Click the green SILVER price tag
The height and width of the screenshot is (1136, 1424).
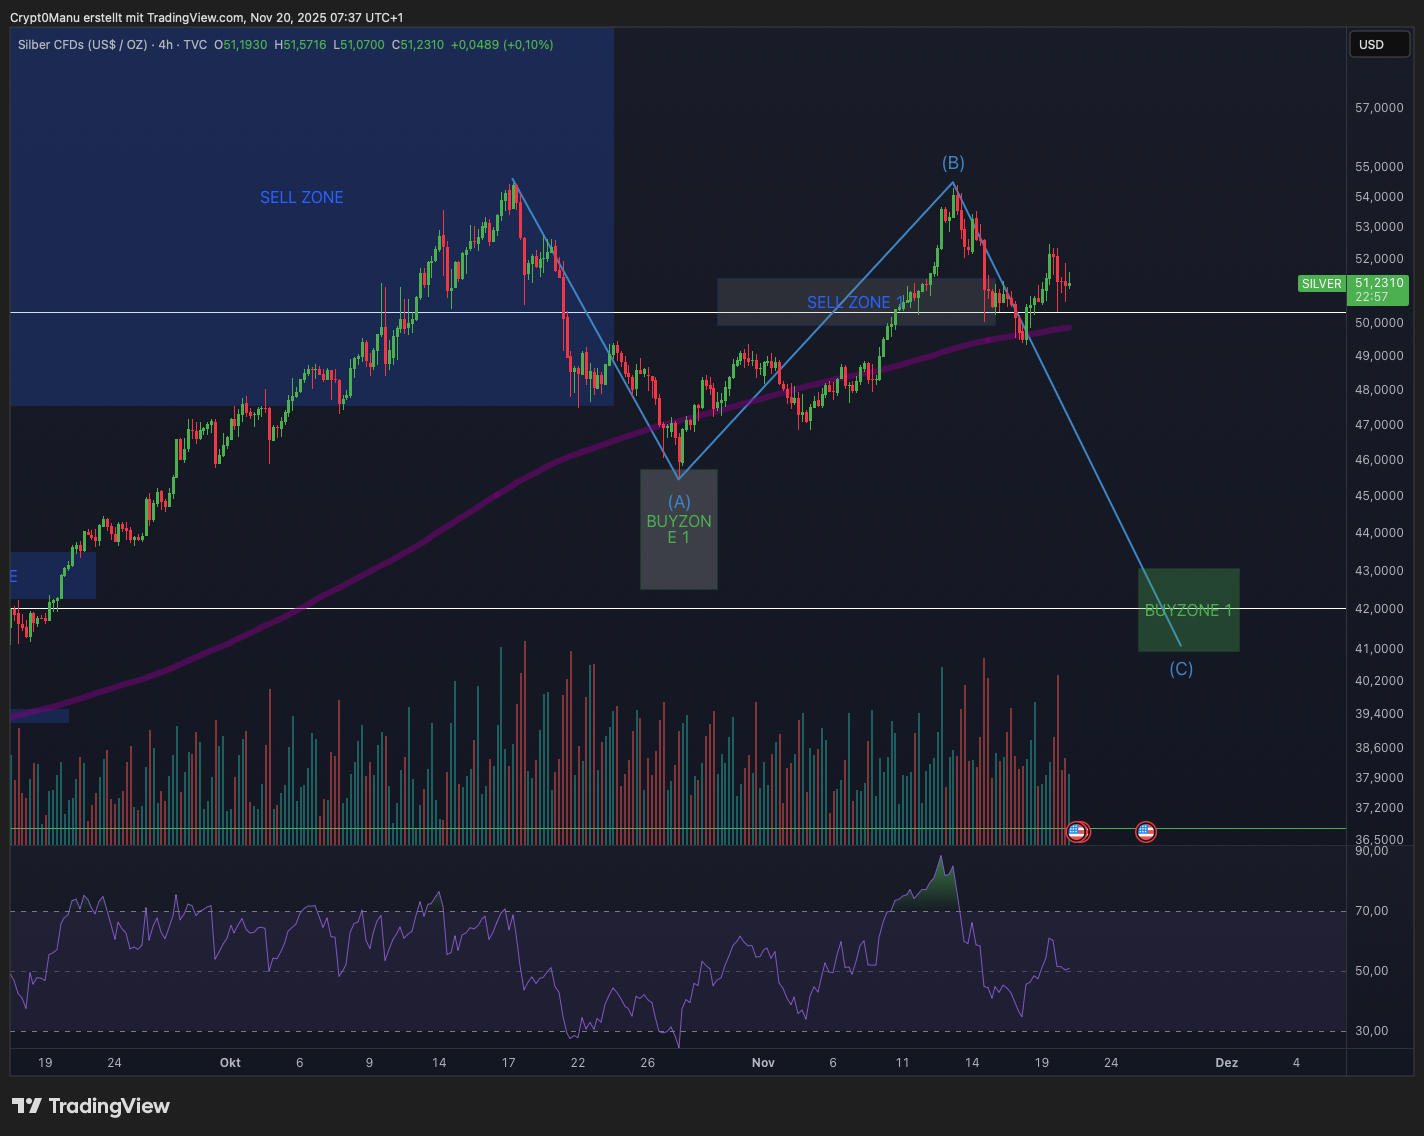1321,284
